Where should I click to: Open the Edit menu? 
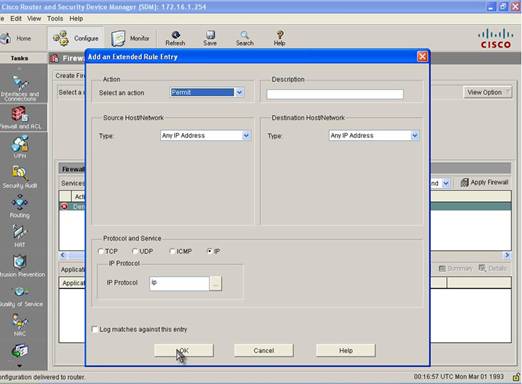tap(16, 19)
